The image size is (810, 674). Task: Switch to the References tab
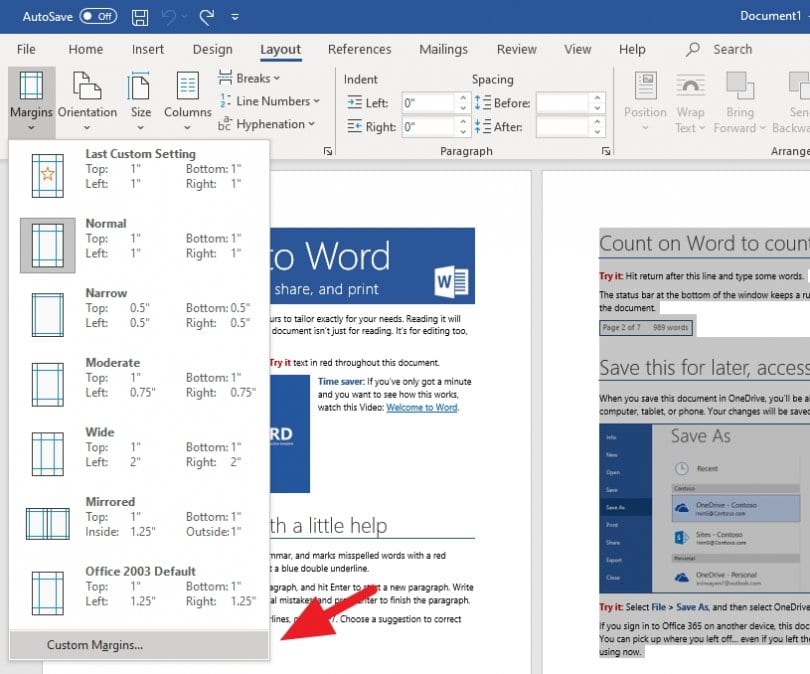(x=359, y=49)
